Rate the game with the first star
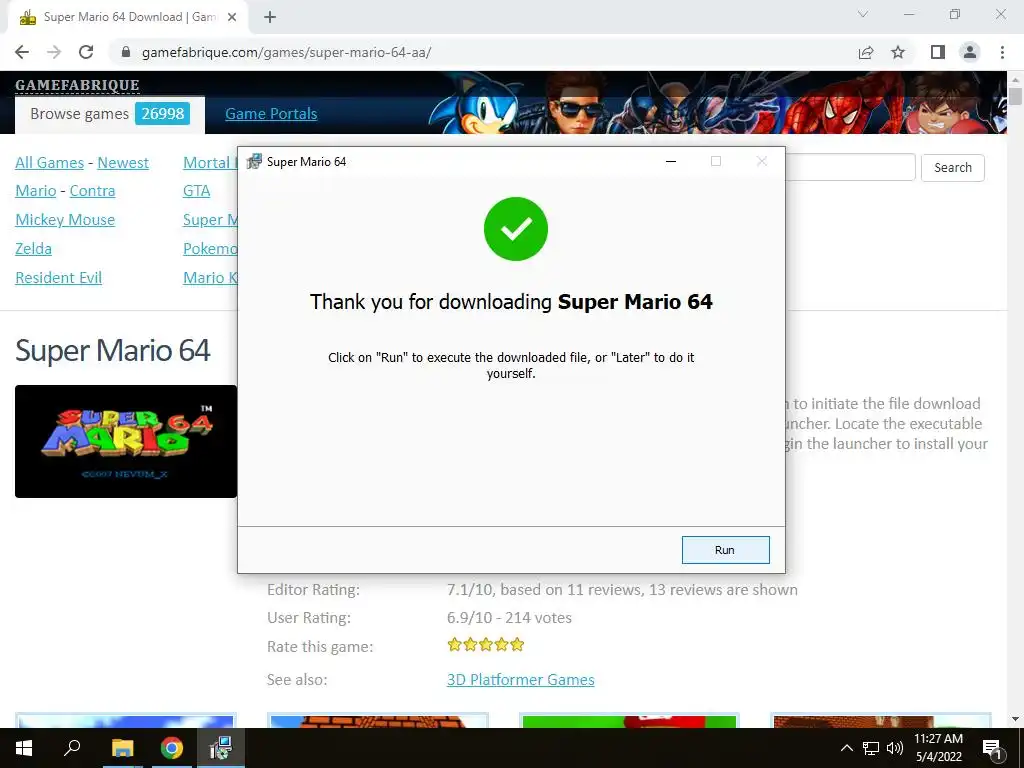Screen dimensions: 1024x768 pyautogui.click(x=455, y=645)
